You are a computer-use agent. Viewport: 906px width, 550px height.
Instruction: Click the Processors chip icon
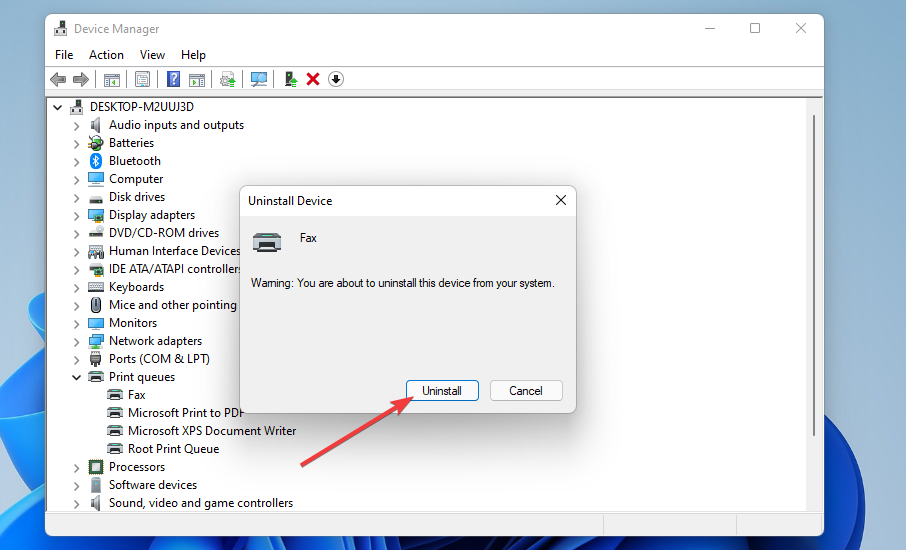point(96,467)
